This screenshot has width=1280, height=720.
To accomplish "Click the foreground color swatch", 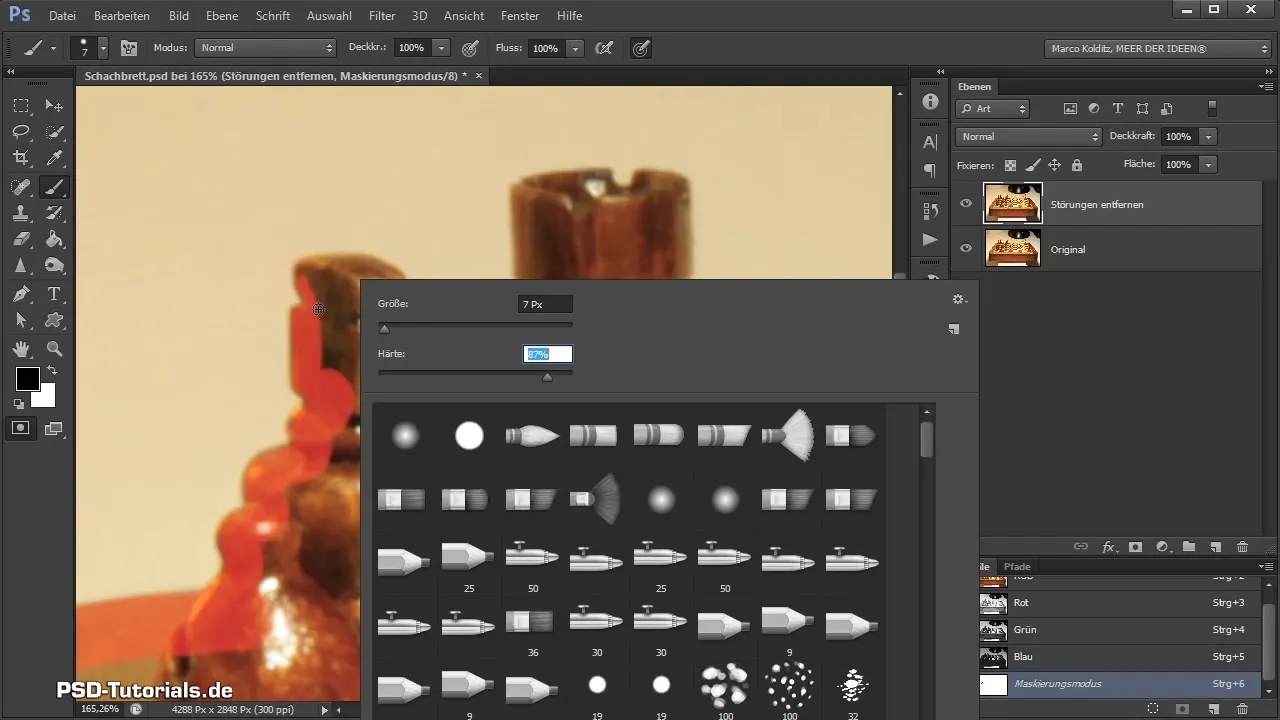I will pos(27,379).
